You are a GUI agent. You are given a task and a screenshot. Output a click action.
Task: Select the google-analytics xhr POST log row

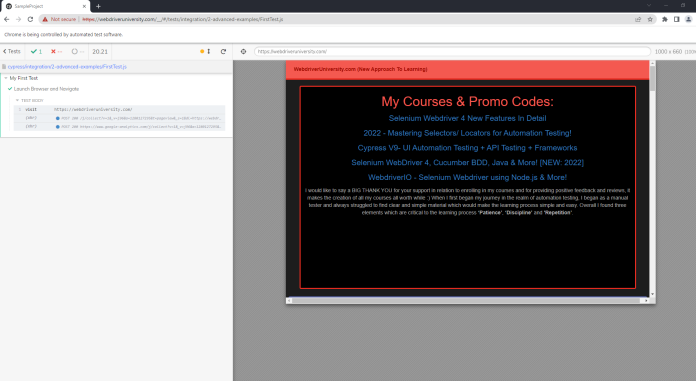119,127
